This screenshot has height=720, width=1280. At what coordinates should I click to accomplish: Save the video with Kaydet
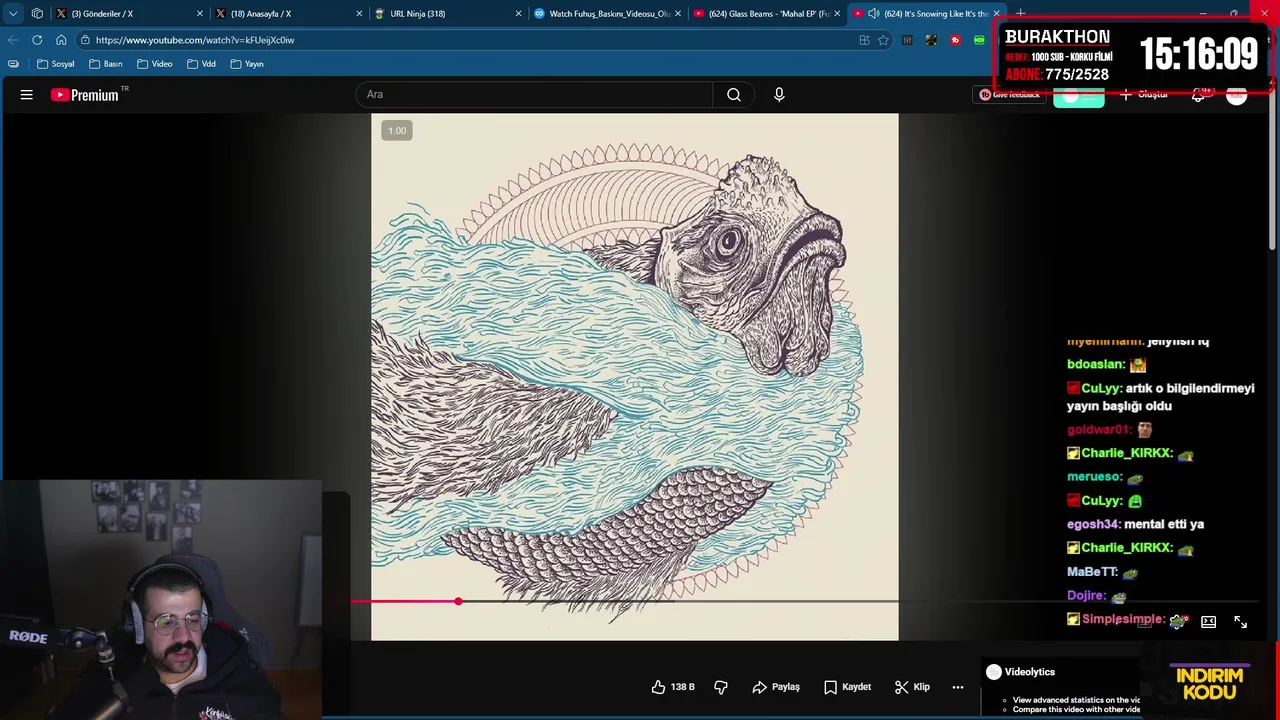(847, 687)
